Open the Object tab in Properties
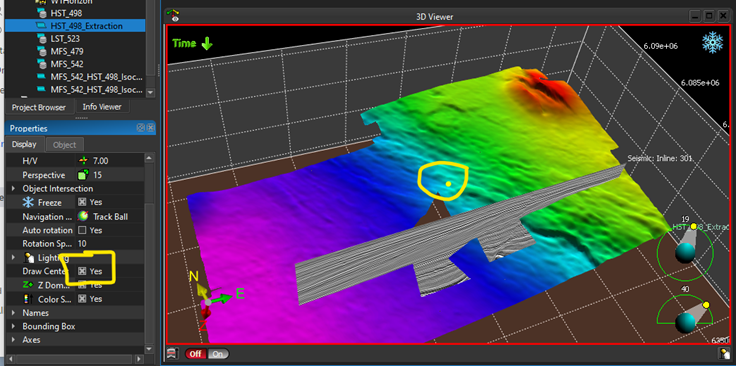 click(x=65, y=145)
